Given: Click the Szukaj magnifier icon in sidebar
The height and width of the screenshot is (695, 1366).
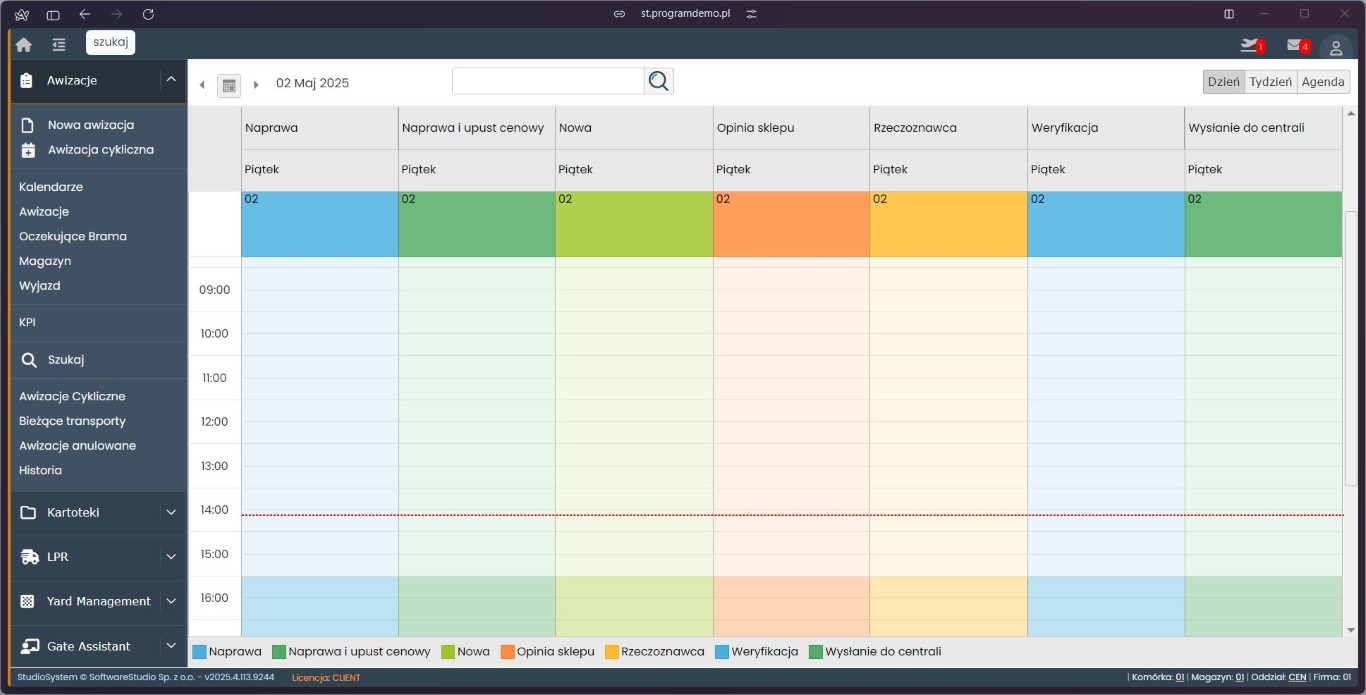Looking at the screenshot, I should [x=29, y=360].
